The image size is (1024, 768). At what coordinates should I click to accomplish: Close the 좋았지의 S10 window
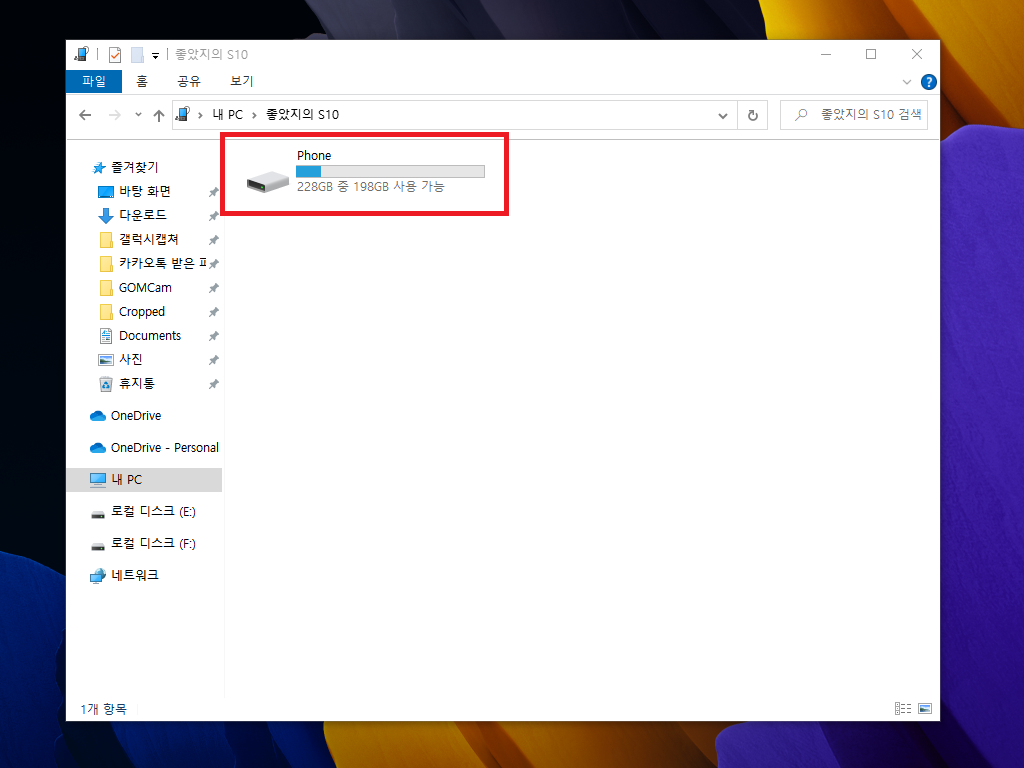point(917,54)
